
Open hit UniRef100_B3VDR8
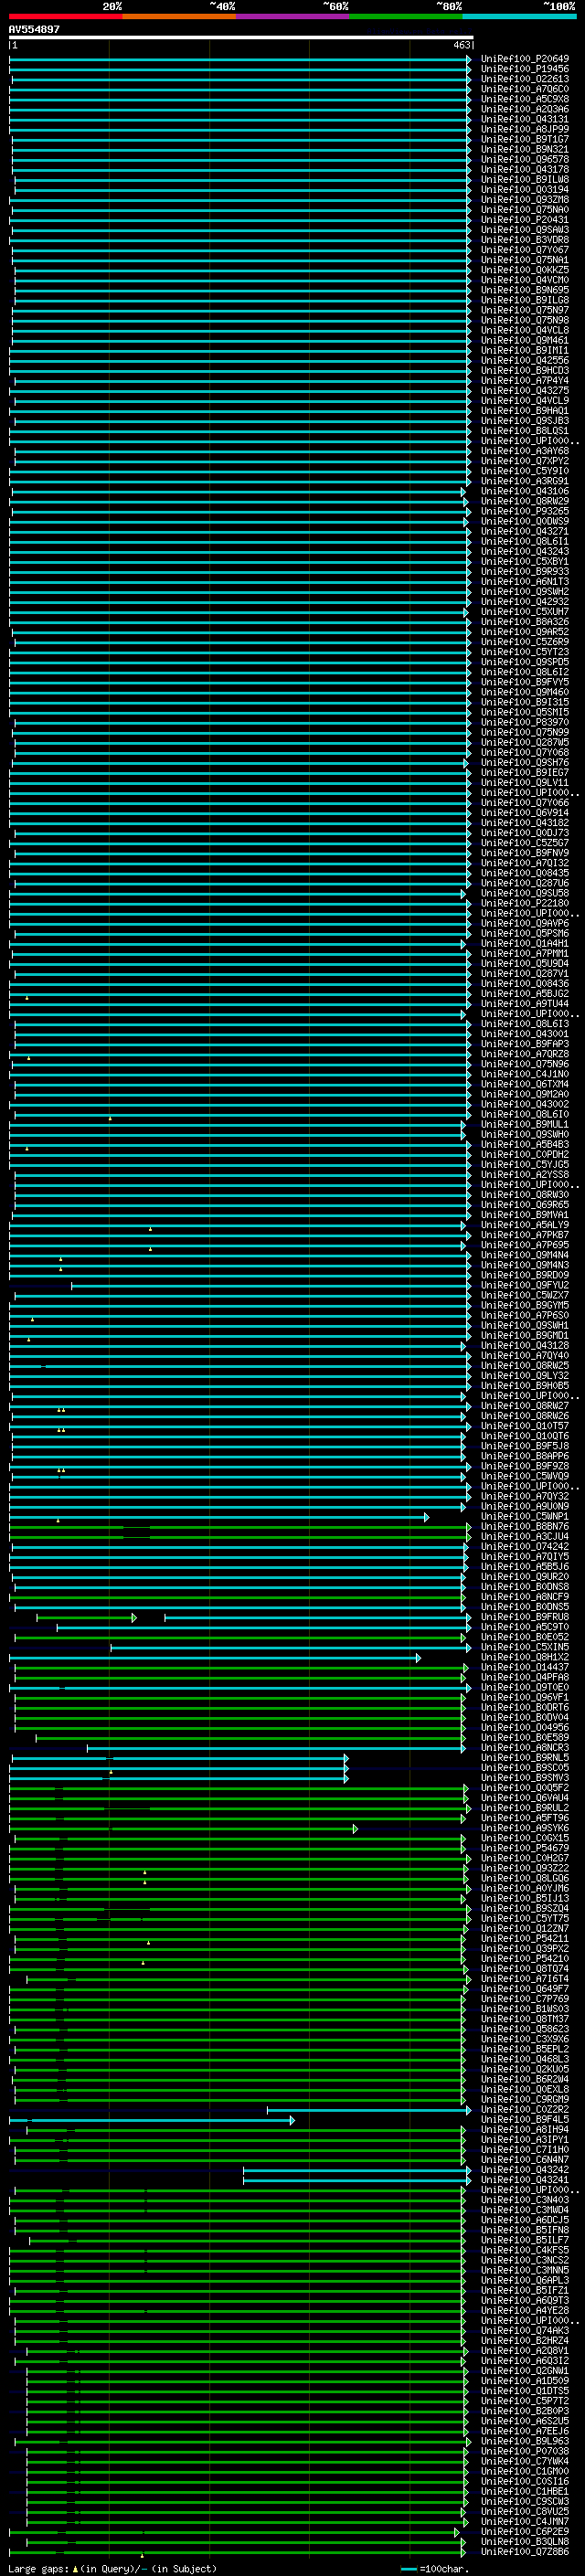[x=525, y=240]
